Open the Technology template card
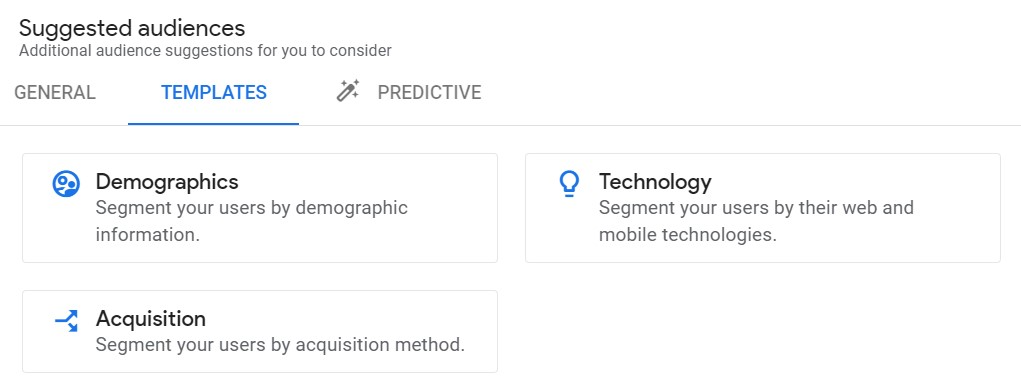1021x390 pixels. pyautogui.click(x=762, y=208)
